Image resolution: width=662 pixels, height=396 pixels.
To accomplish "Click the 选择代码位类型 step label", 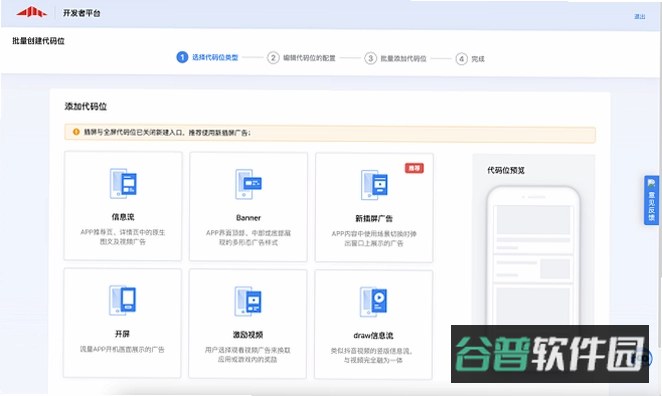I will coord(215,57).
